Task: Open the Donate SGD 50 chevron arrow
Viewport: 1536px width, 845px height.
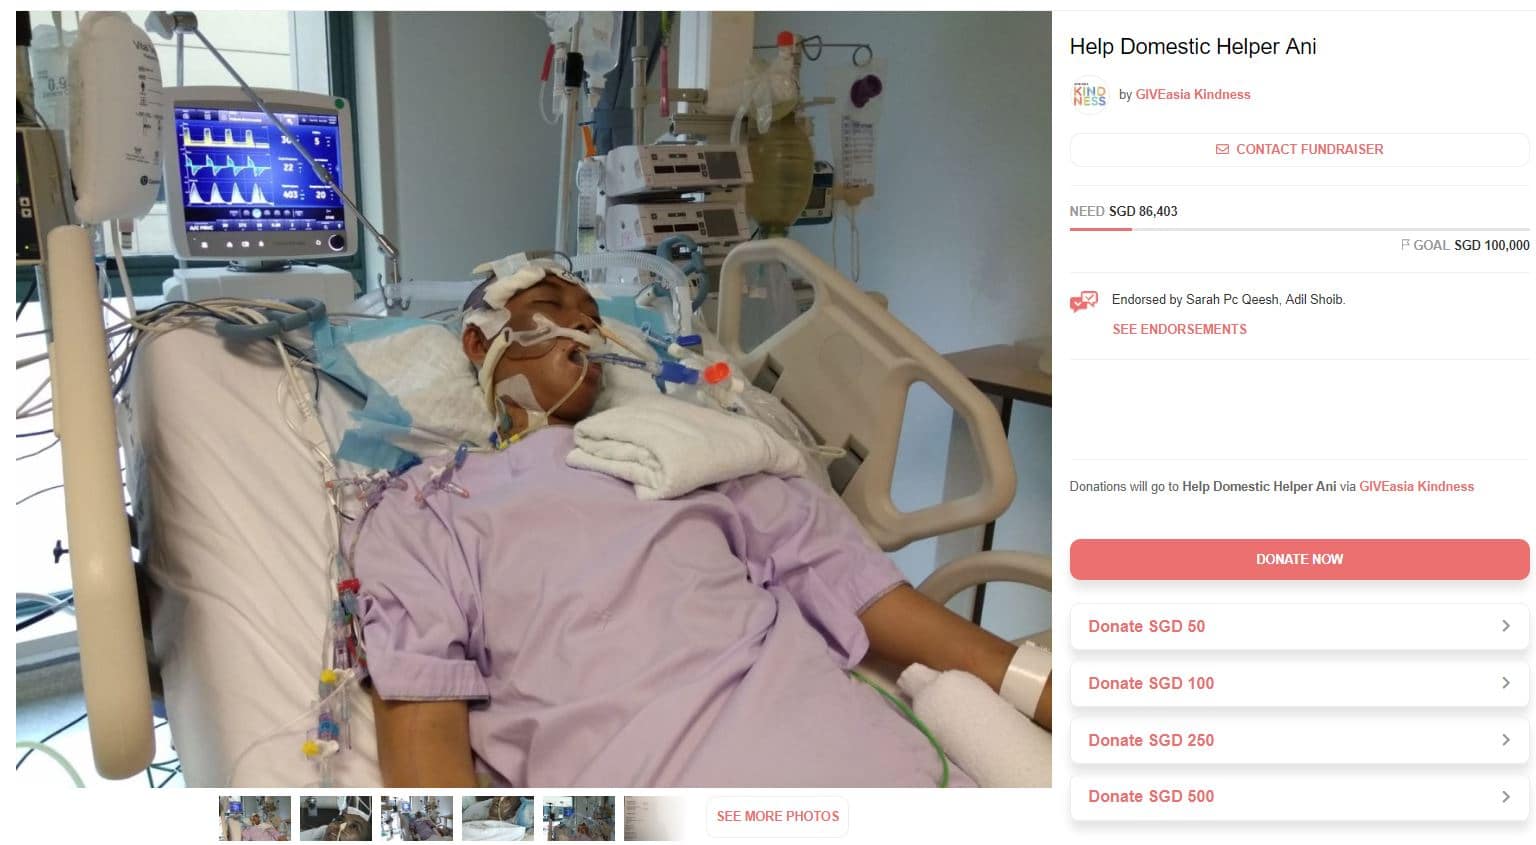Action: [x=1506, y=626]
